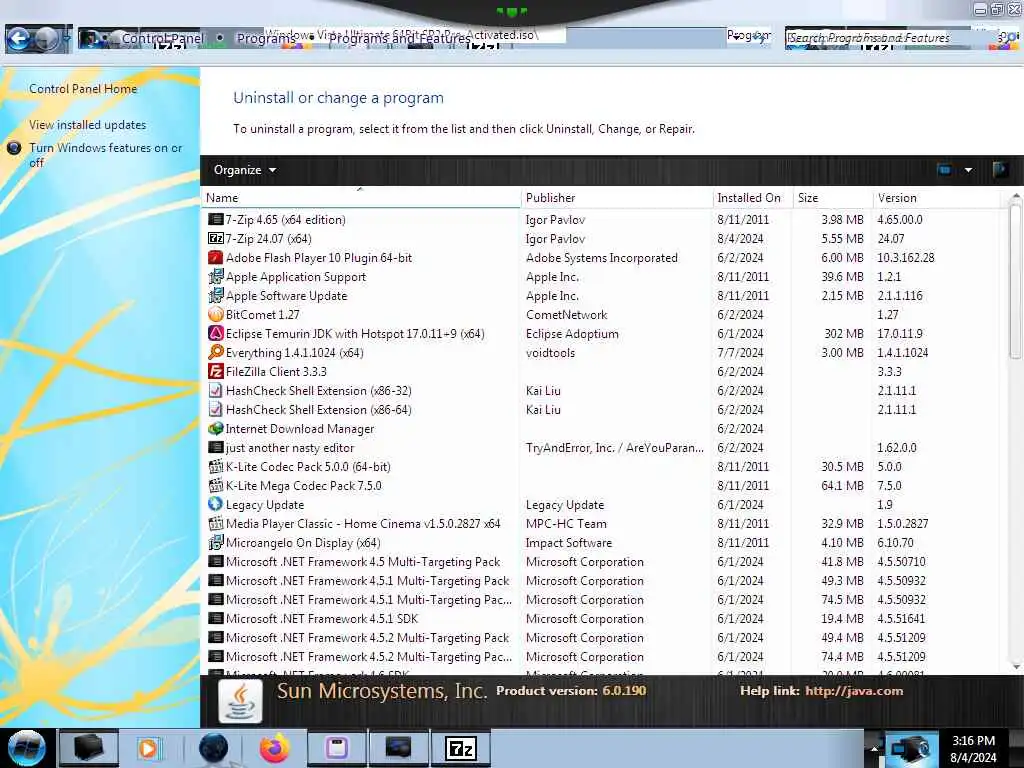Click the 7/7/2024 installed date cell
Image resolution: width=1024 pixels, height=768 pixels.
[x=740, y=353]
